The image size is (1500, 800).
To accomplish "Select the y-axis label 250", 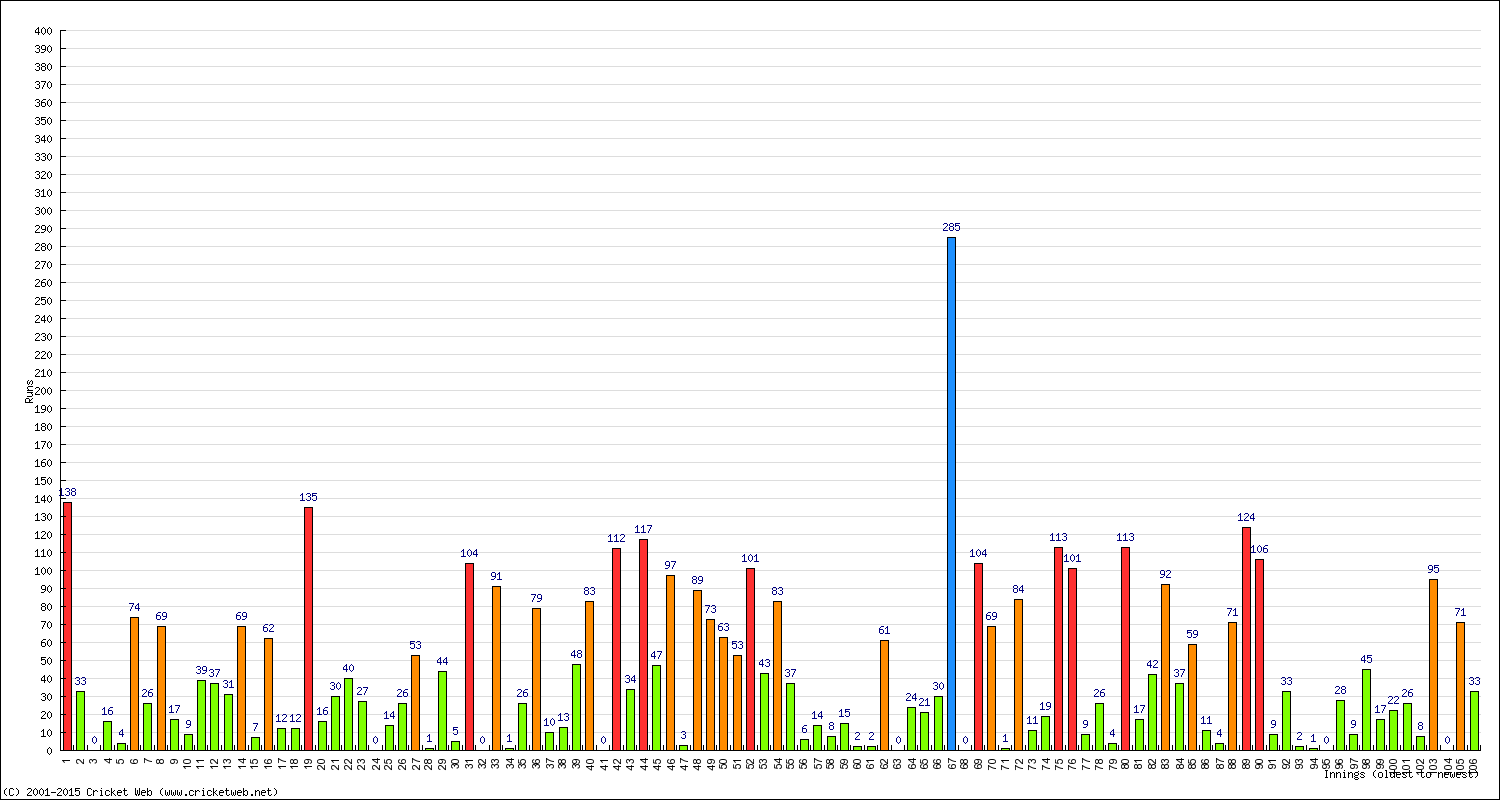I will [x=42, y=301].
